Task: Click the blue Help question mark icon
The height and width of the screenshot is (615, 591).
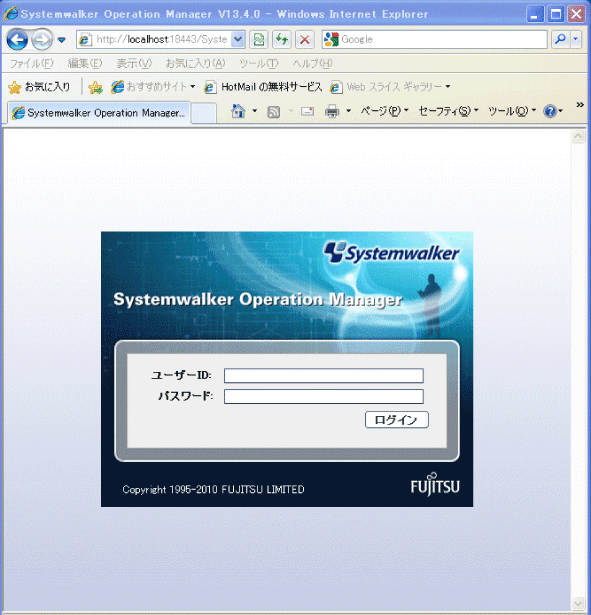Action: coord(550,112)
